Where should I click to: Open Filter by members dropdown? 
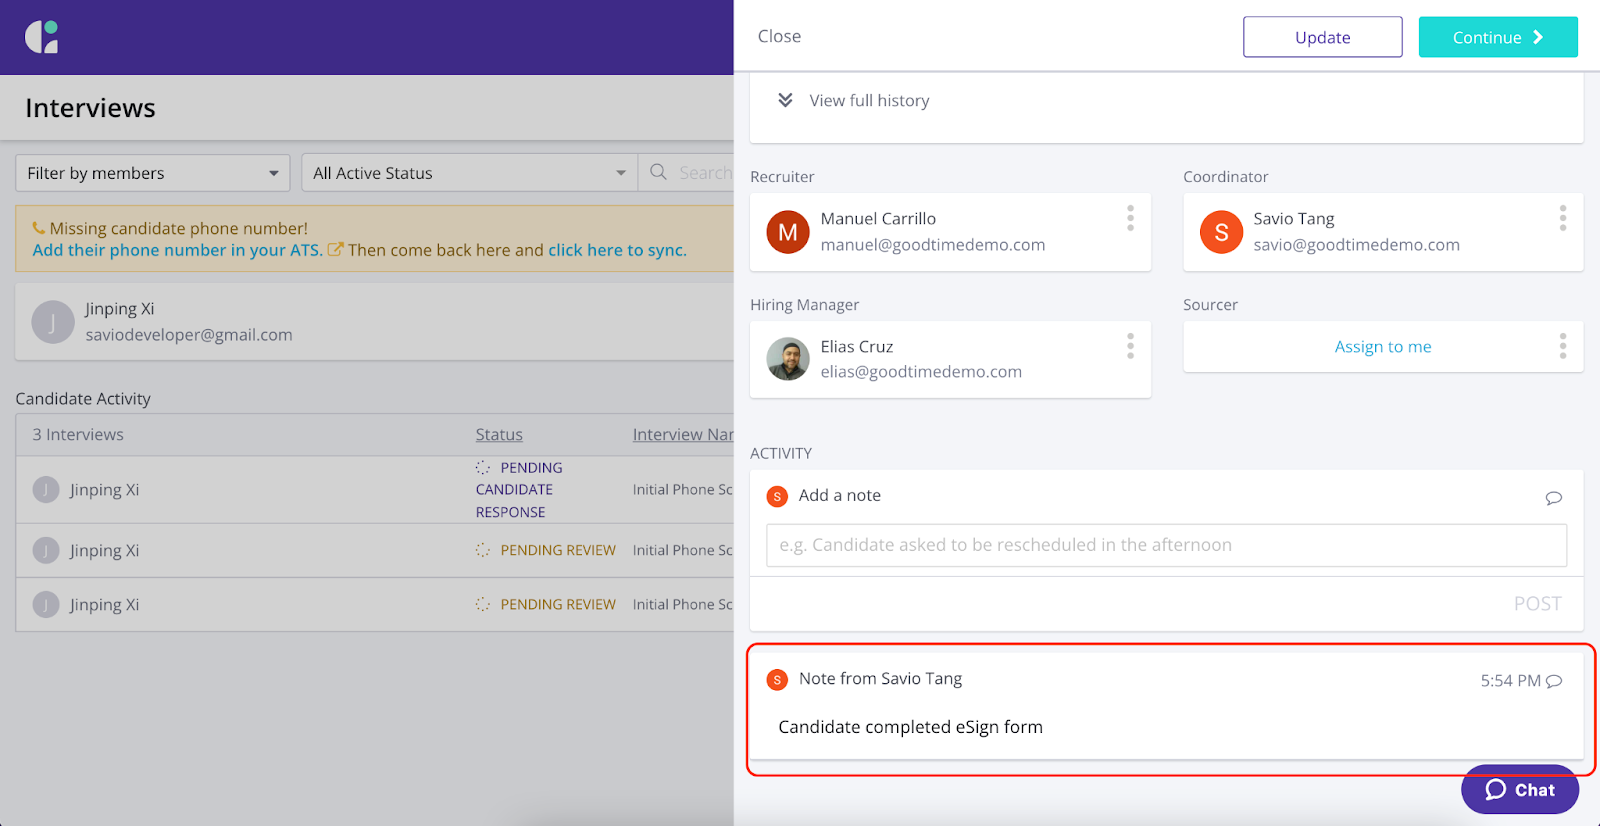tap(152, 173)
